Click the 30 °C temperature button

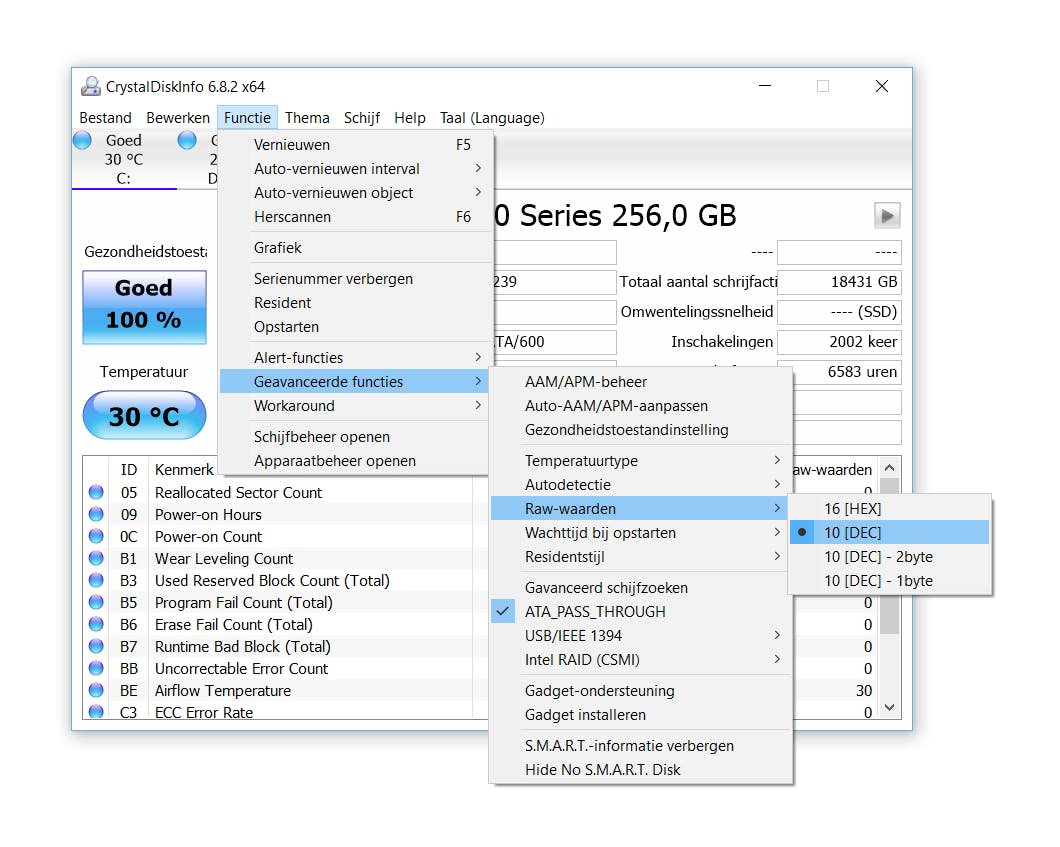click(x=144, y=416)
